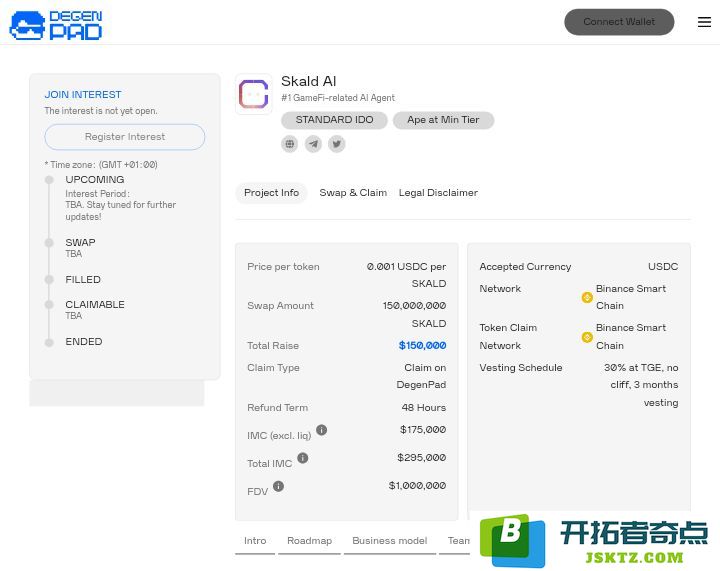Open the Skald AI project logo
This screenshot has width=720, height=571.
pos(253,94)
